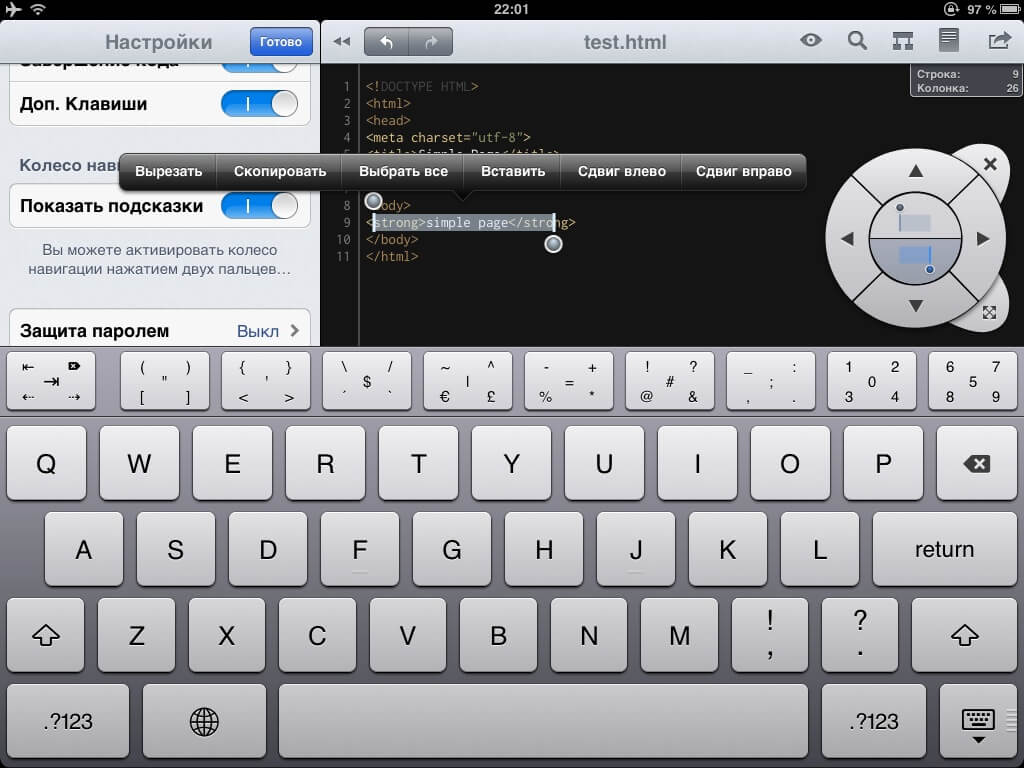
Task: Grab the selection end handle
Action: [553, 244]
